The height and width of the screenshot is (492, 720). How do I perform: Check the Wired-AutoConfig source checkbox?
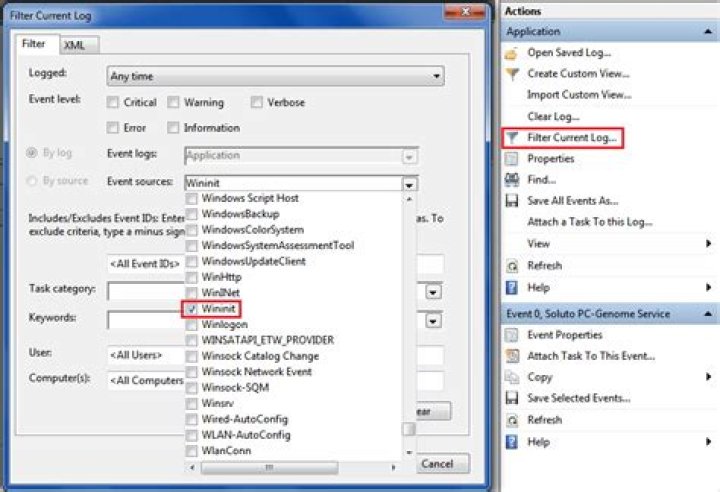coord(192,419)
